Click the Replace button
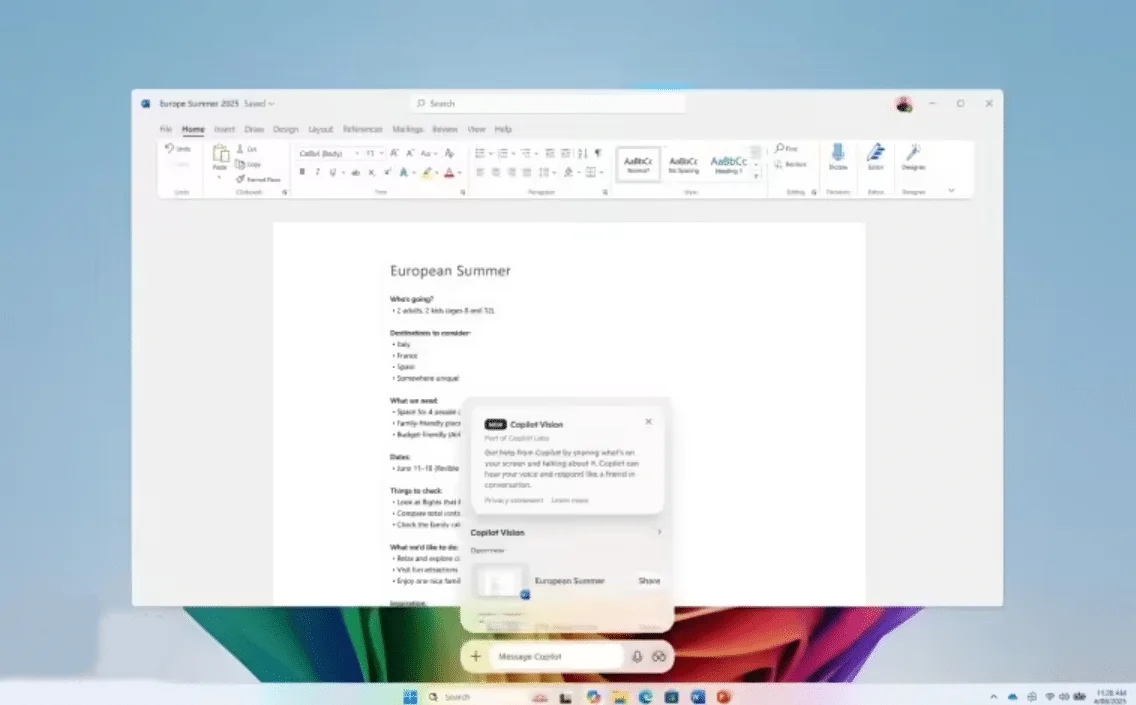The image size is (1136, 705). tap(790, 164)
